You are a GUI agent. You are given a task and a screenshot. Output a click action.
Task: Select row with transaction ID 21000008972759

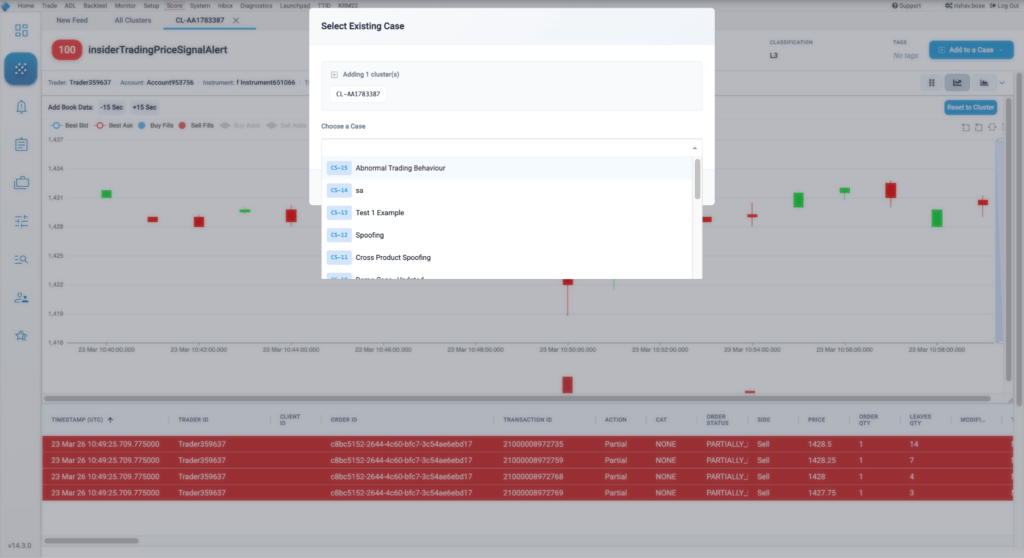point(528,461)
